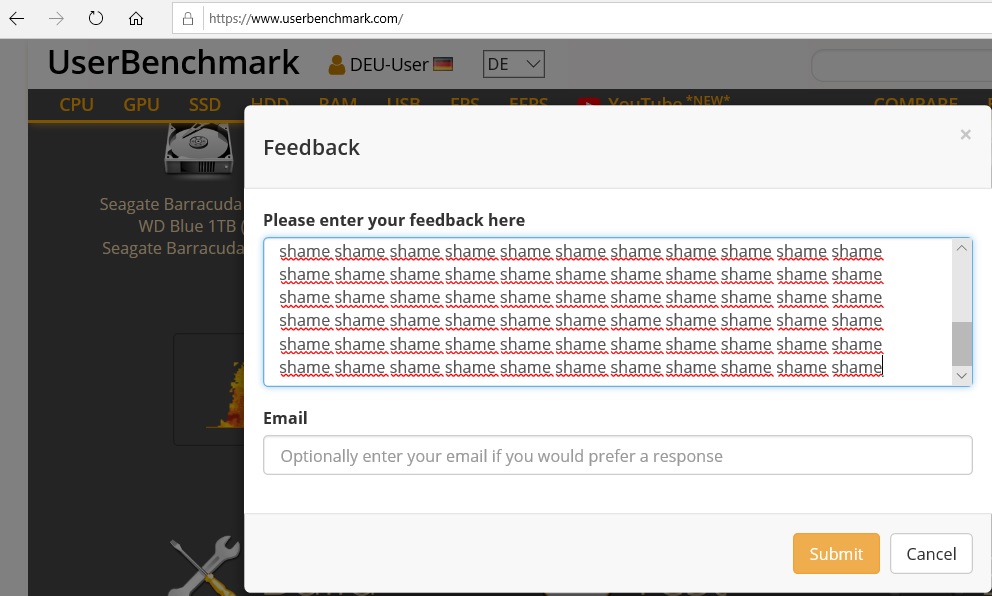Click the browser back arrow icon
Screen dimensions: 992x596
[15, 18]
